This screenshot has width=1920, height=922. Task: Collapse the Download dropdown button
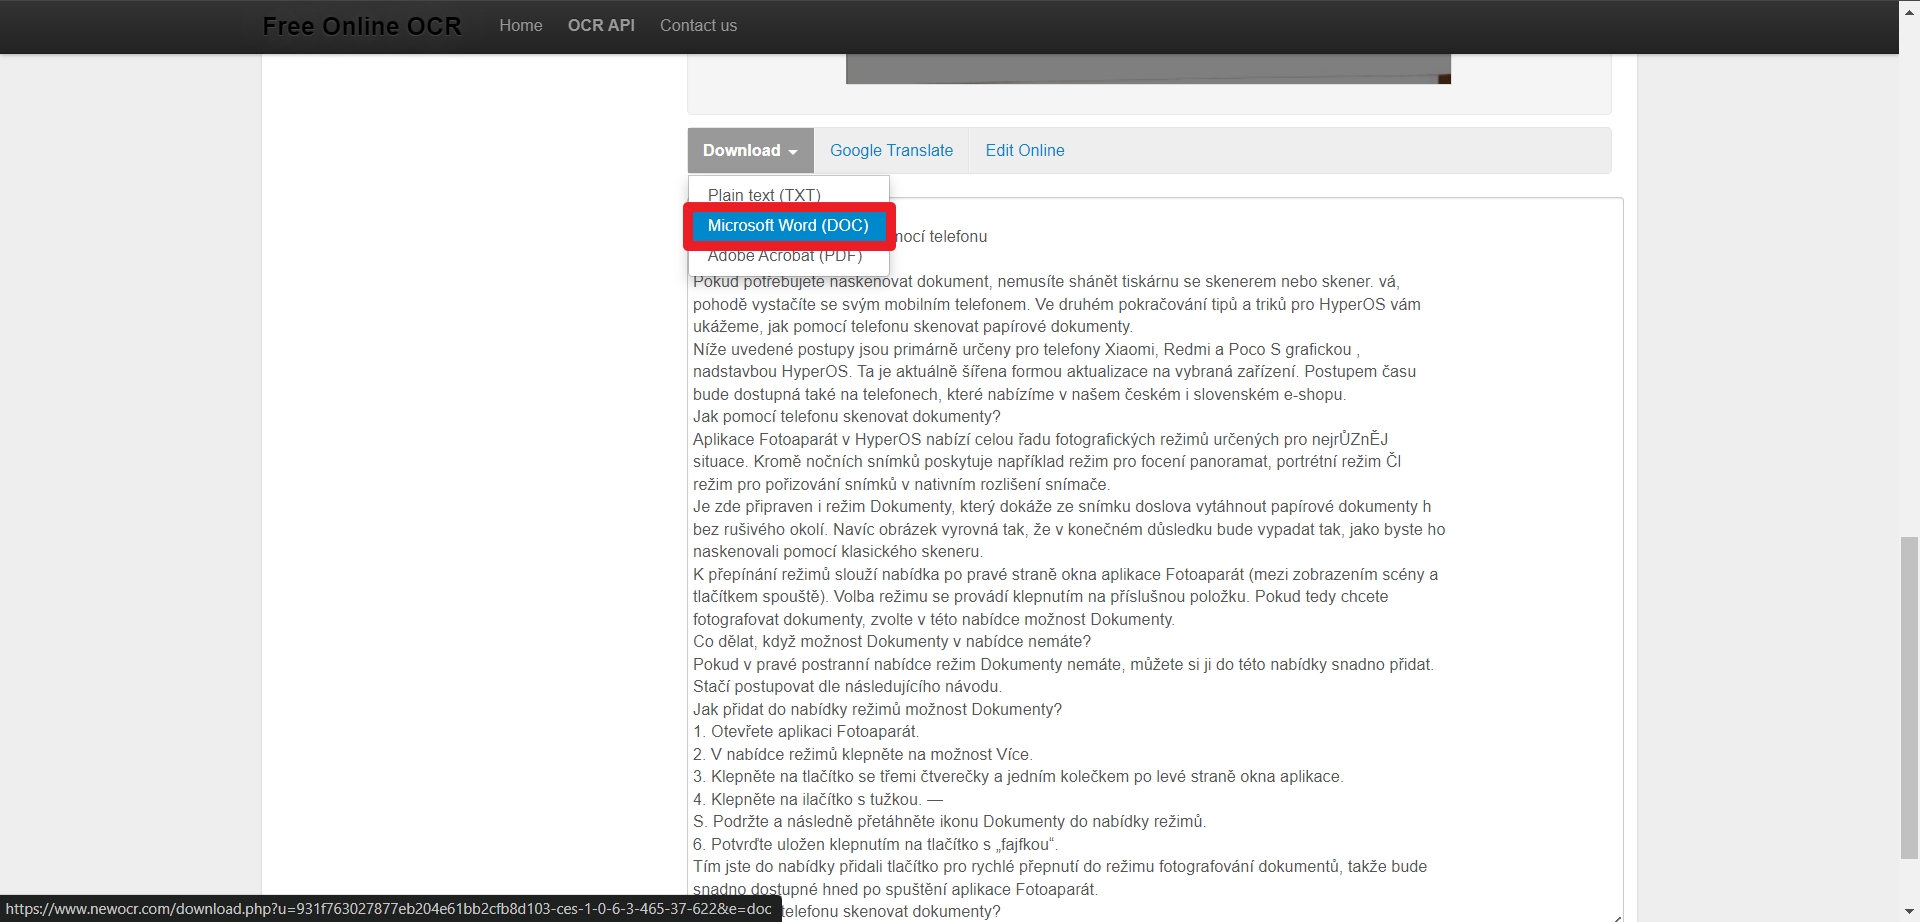pos(750,150)
